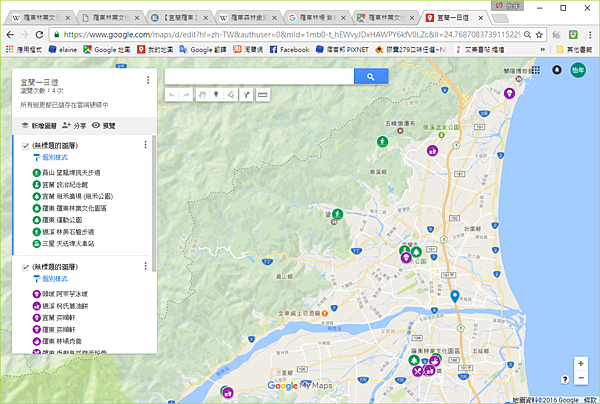Open the teal account avatar
Viewport: 600px width, 404px height.
(578, 70)
